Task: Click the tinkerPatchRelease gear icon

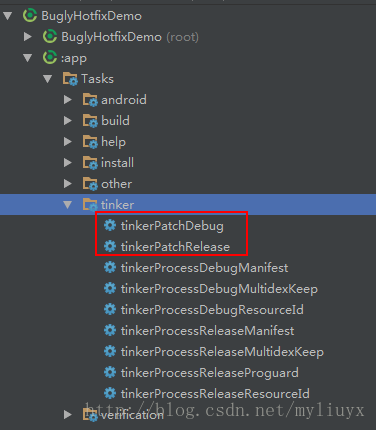Action: tap(110, 247)
